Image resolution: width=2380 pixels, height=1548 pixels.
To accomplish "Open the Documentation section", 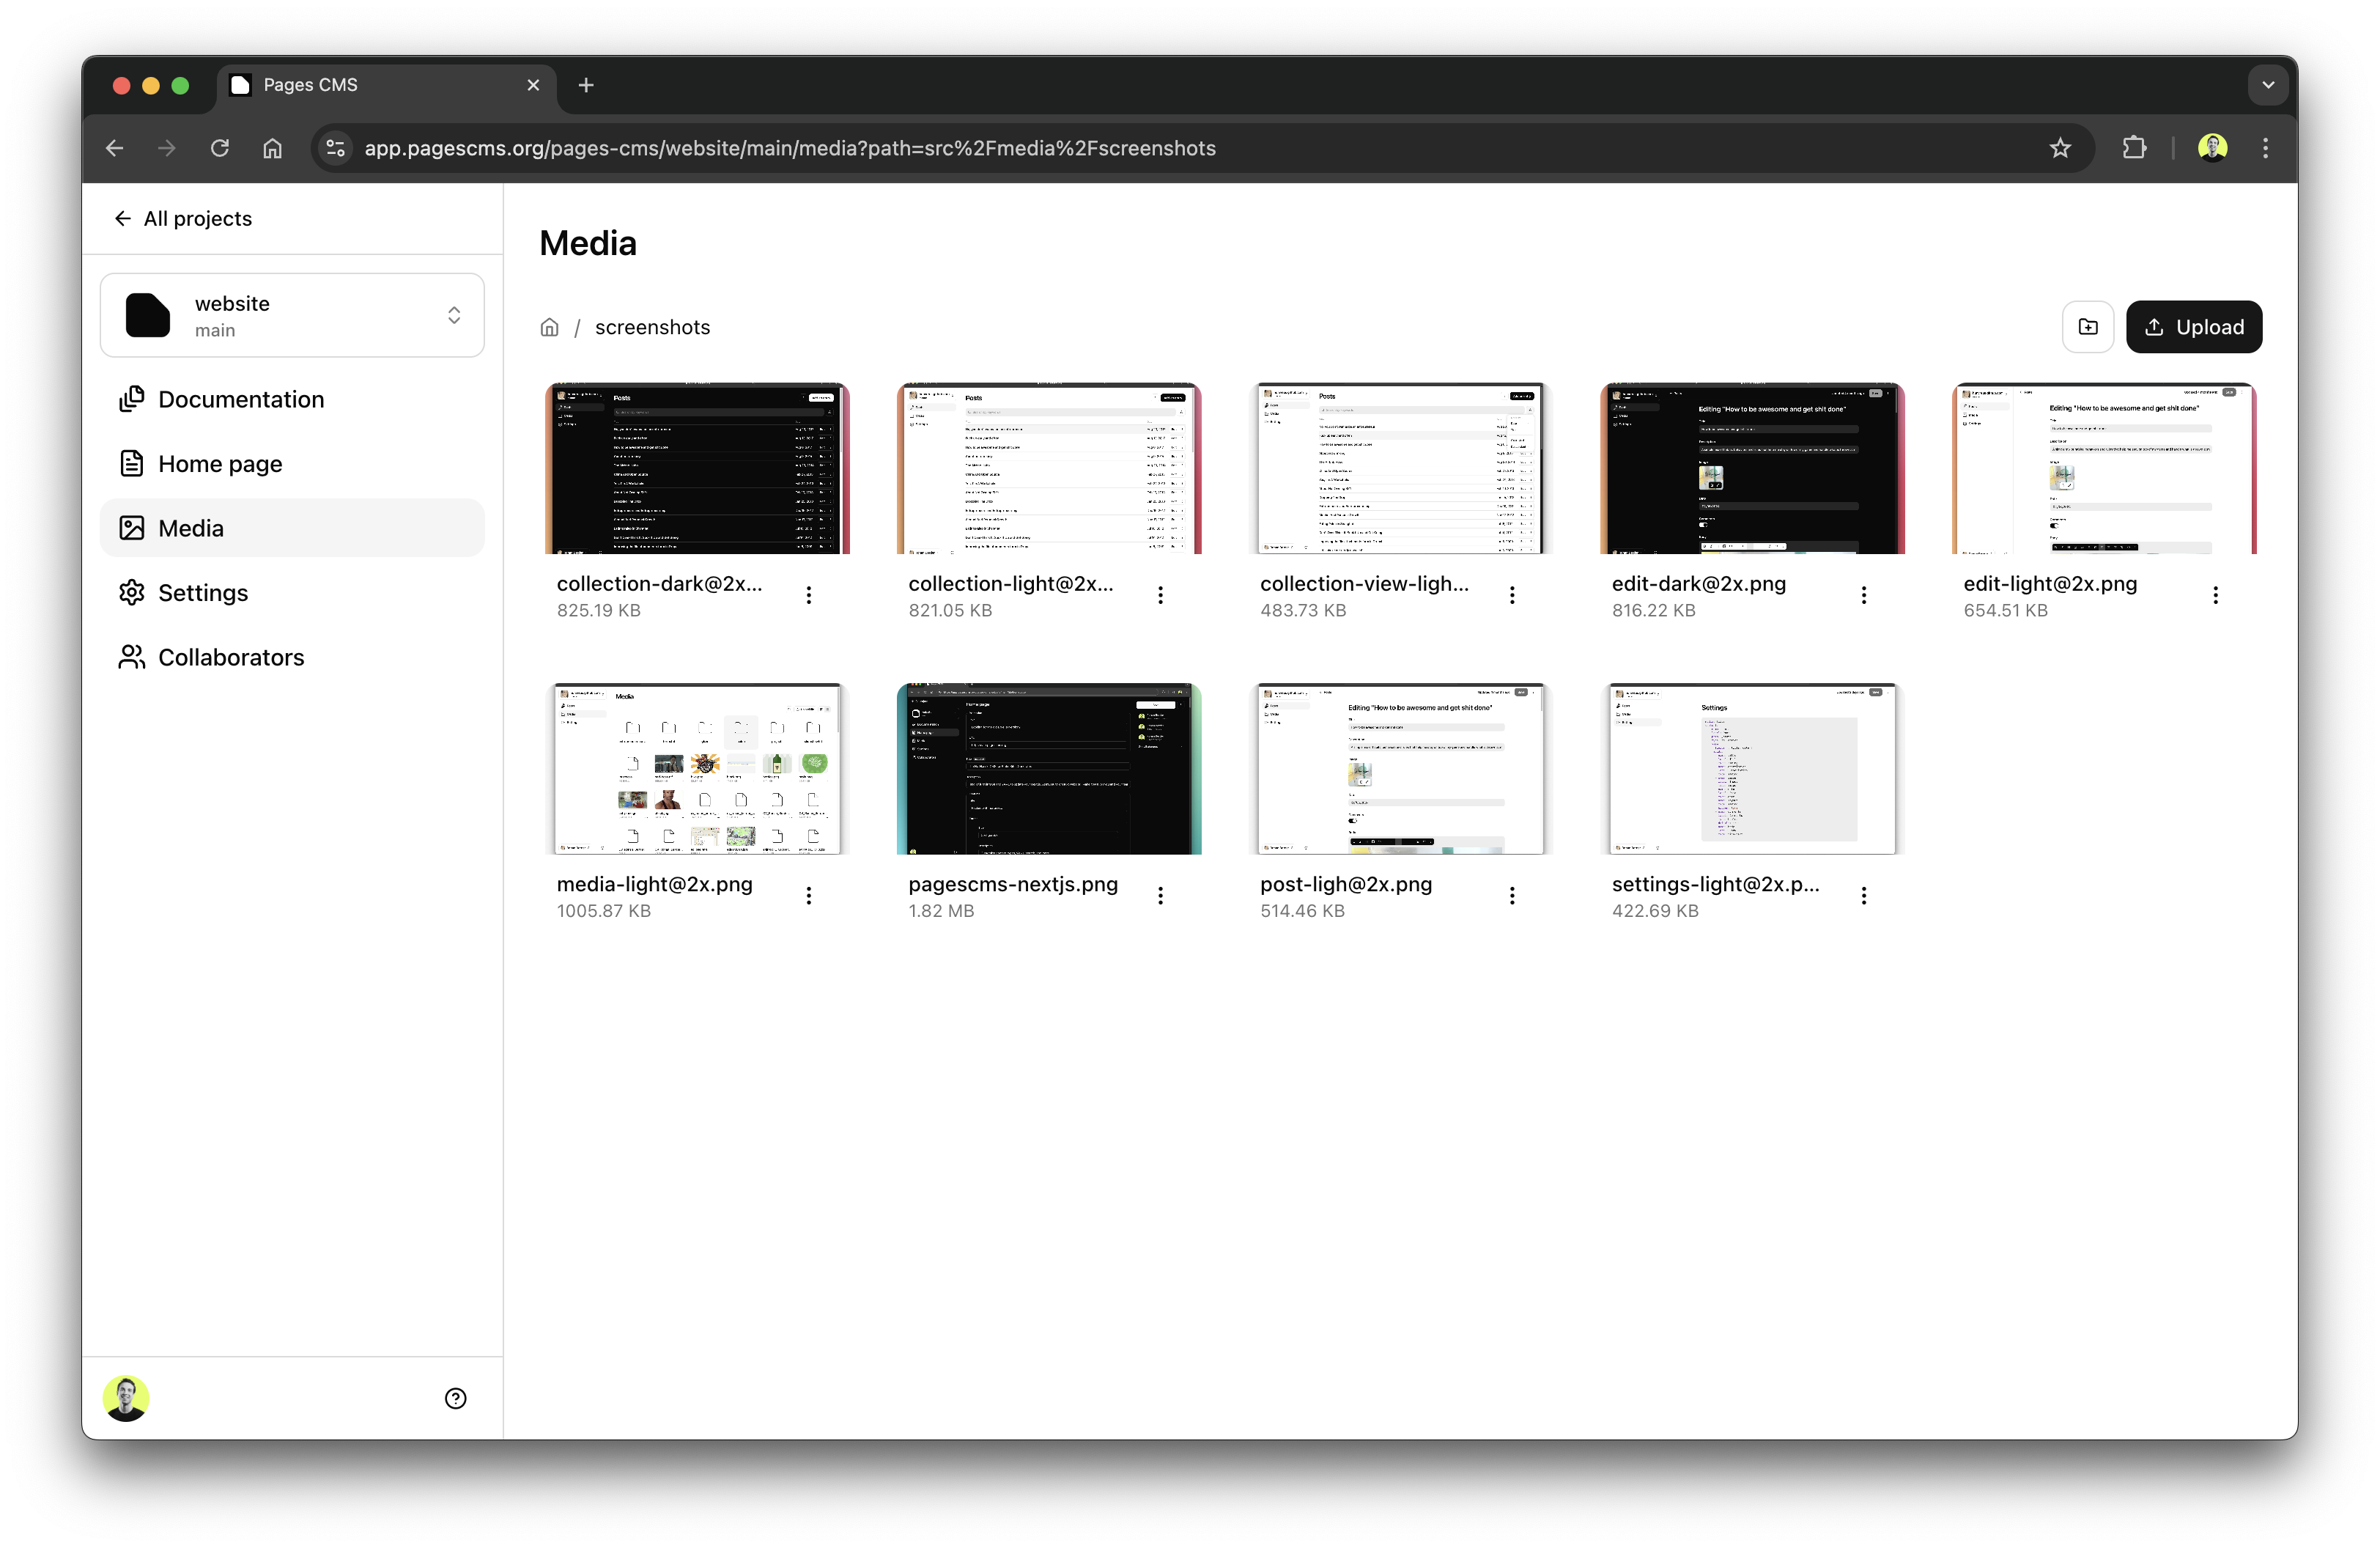I will pyautogui.click(x=240, y=399).
